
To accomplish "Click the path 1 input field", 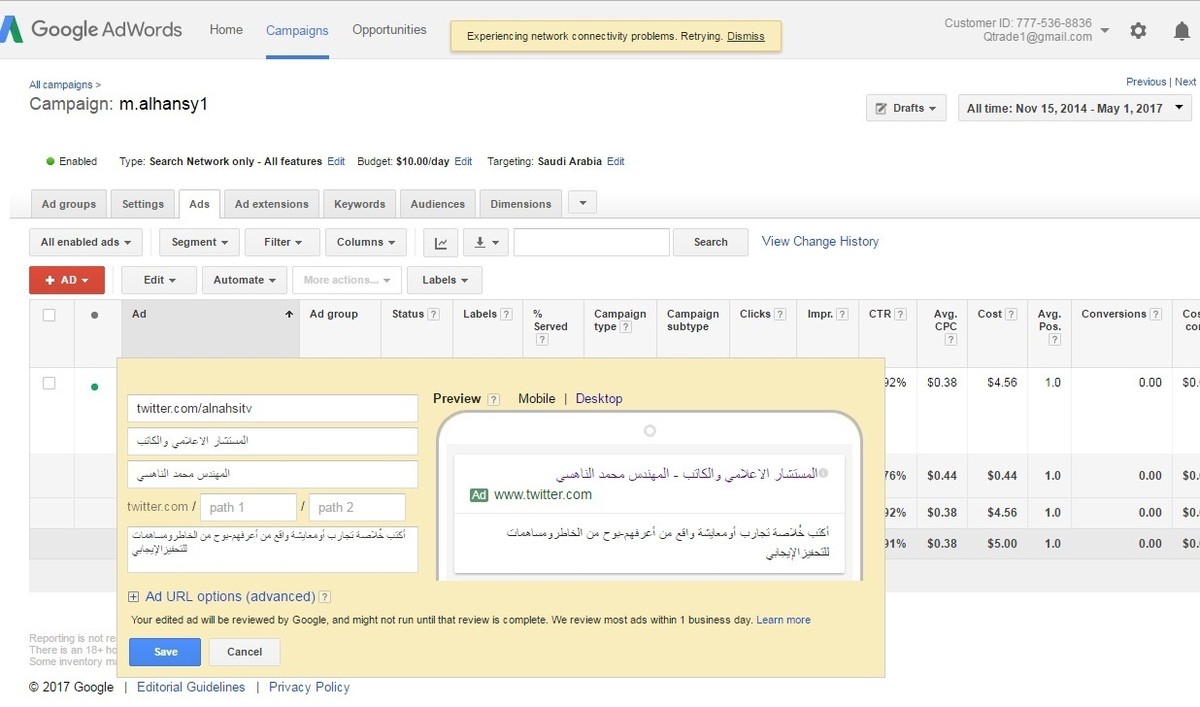I will click(248, 507).
